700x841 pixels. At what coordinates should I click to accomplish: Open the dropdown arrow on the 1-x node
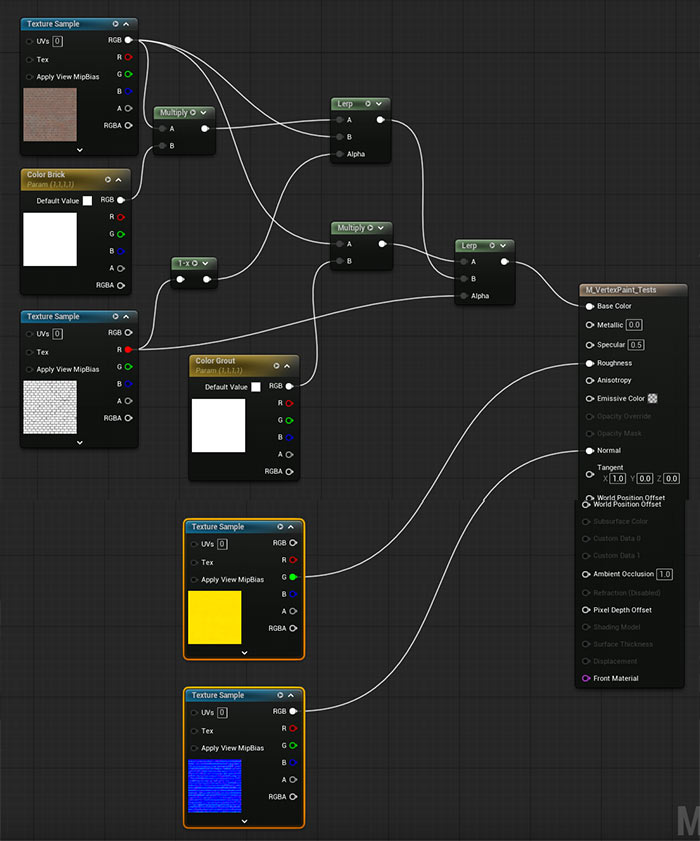(x=205, y=263)
